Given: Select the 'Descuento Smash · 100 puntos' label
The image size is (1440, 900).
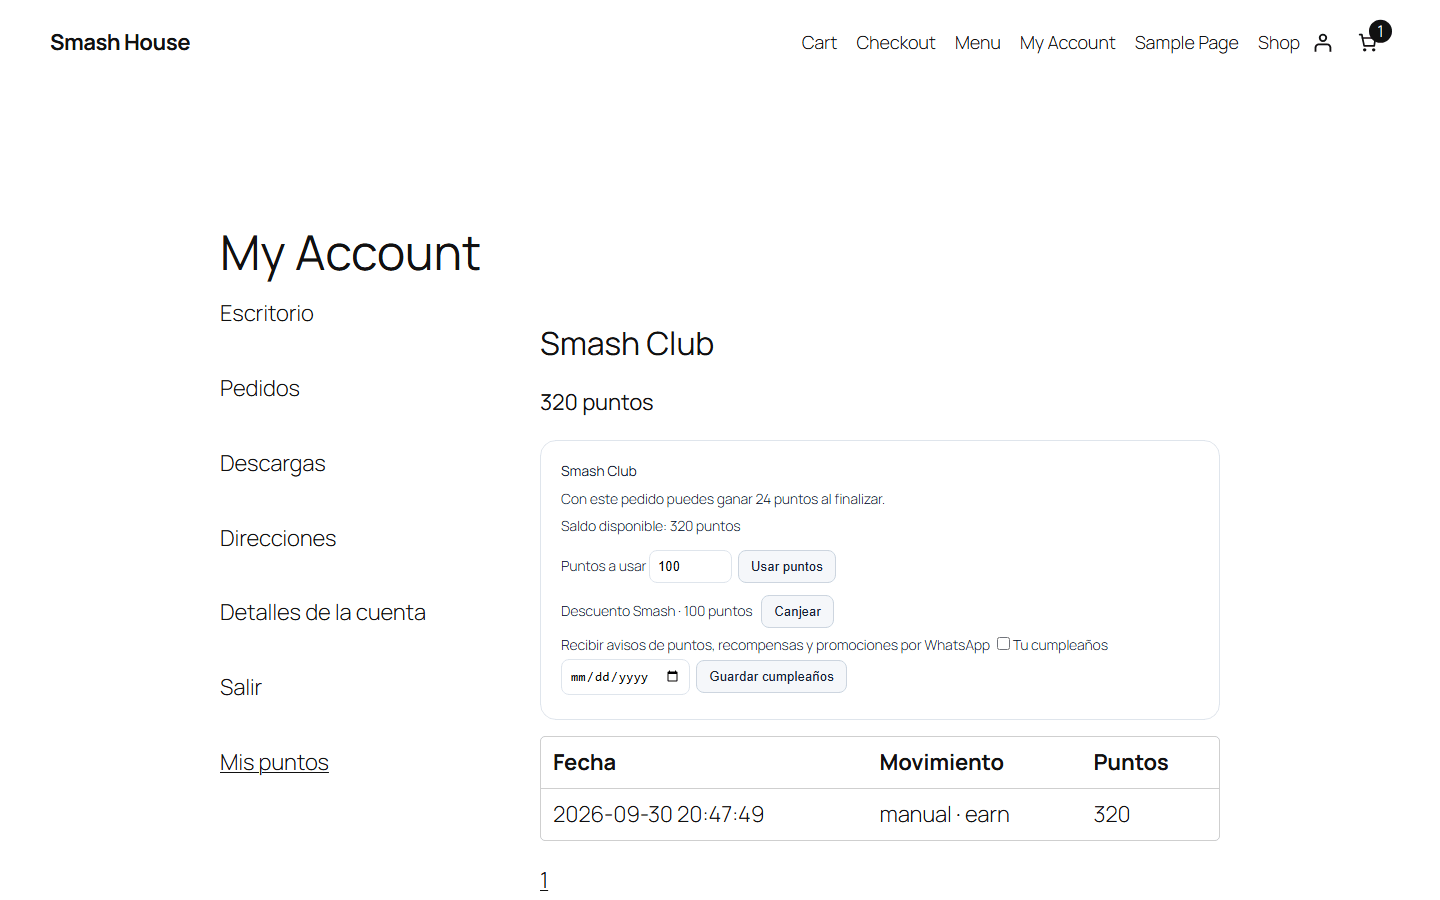Looking at the screenshot, I should [x=656, y=611].
